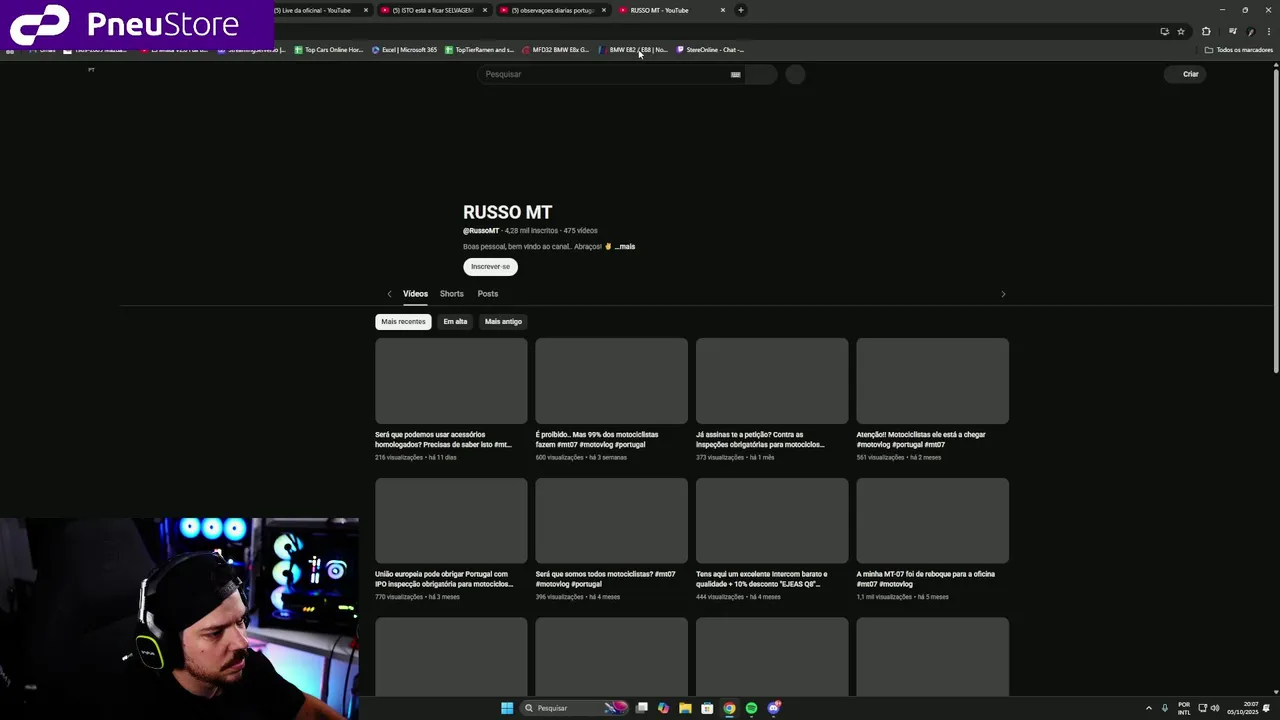The height and width of the screenshot is (720, 1280).
Task: Click the page vertical scrollbar
Action: (1275, 221)
